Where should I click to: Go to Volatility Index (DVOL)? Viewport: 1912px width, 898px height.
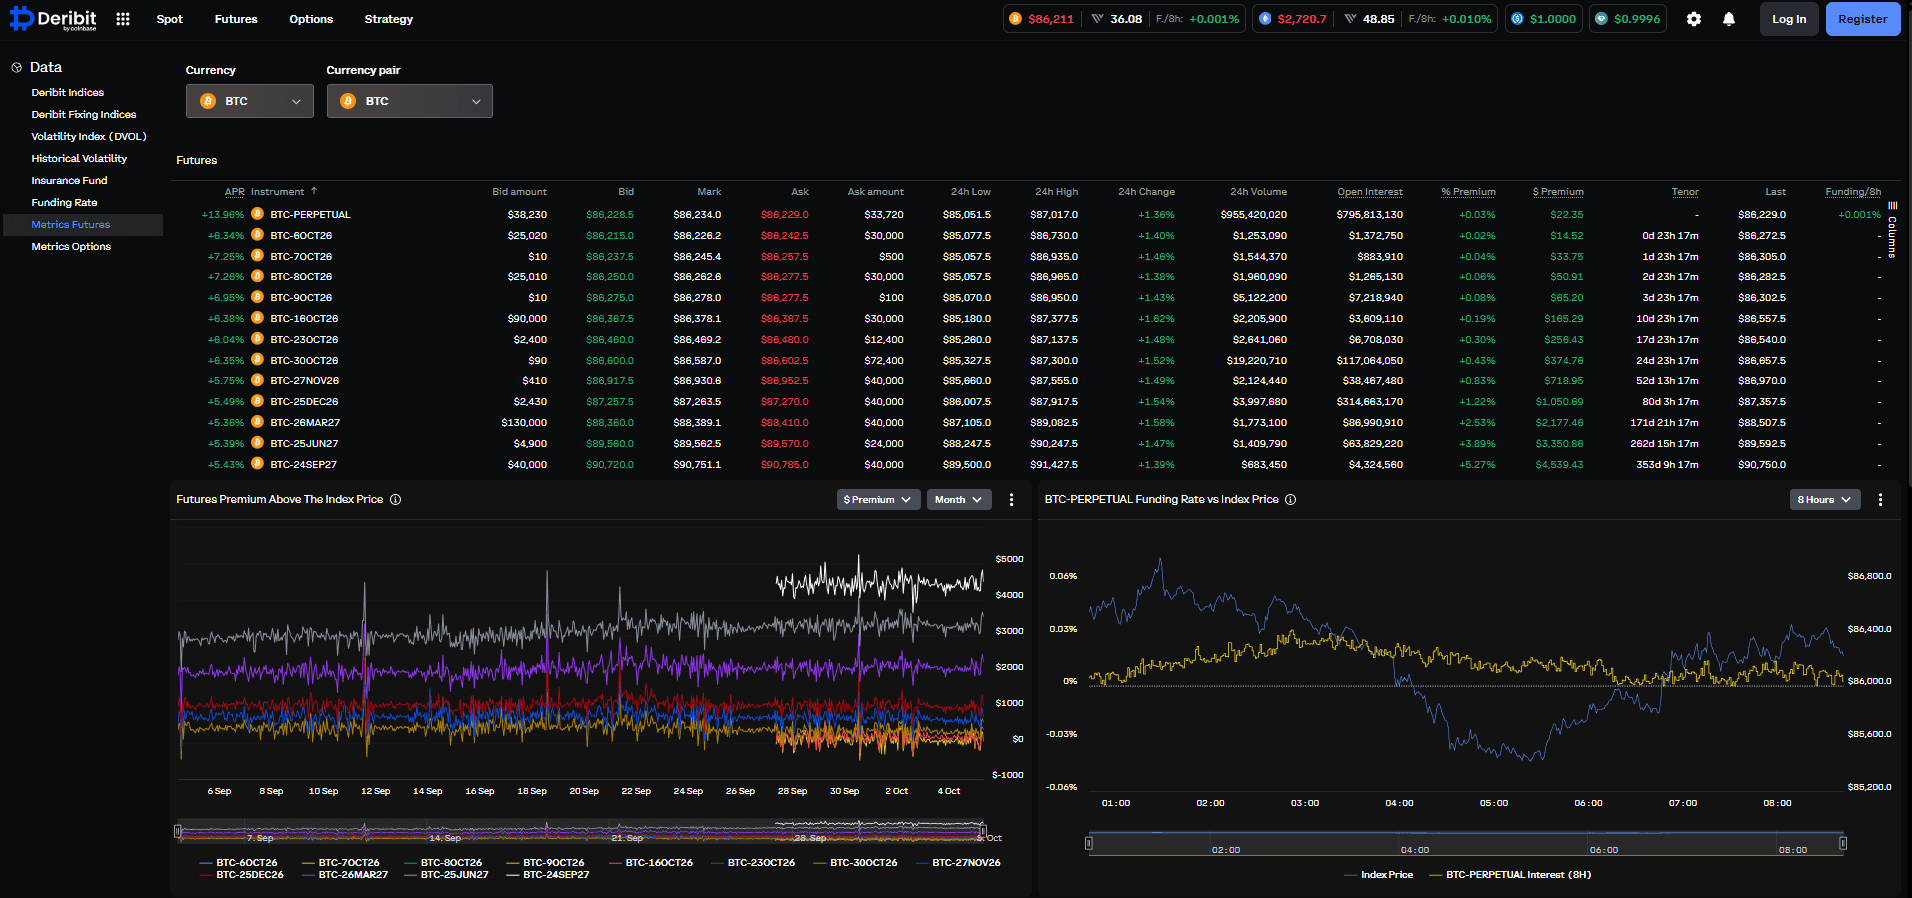[x=89, y=137]
